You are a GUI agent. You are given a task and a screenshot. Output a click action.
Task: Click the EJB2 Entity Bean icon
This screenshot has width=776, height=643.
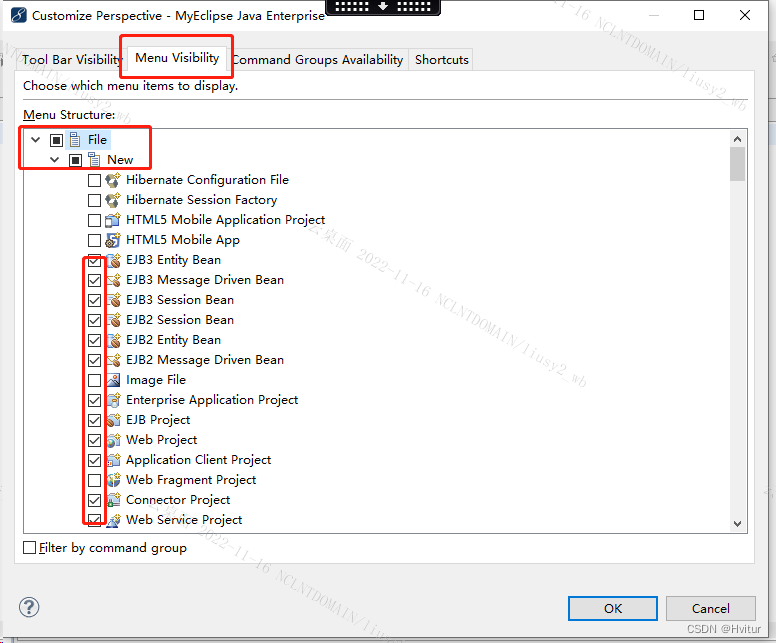point(114,340)
